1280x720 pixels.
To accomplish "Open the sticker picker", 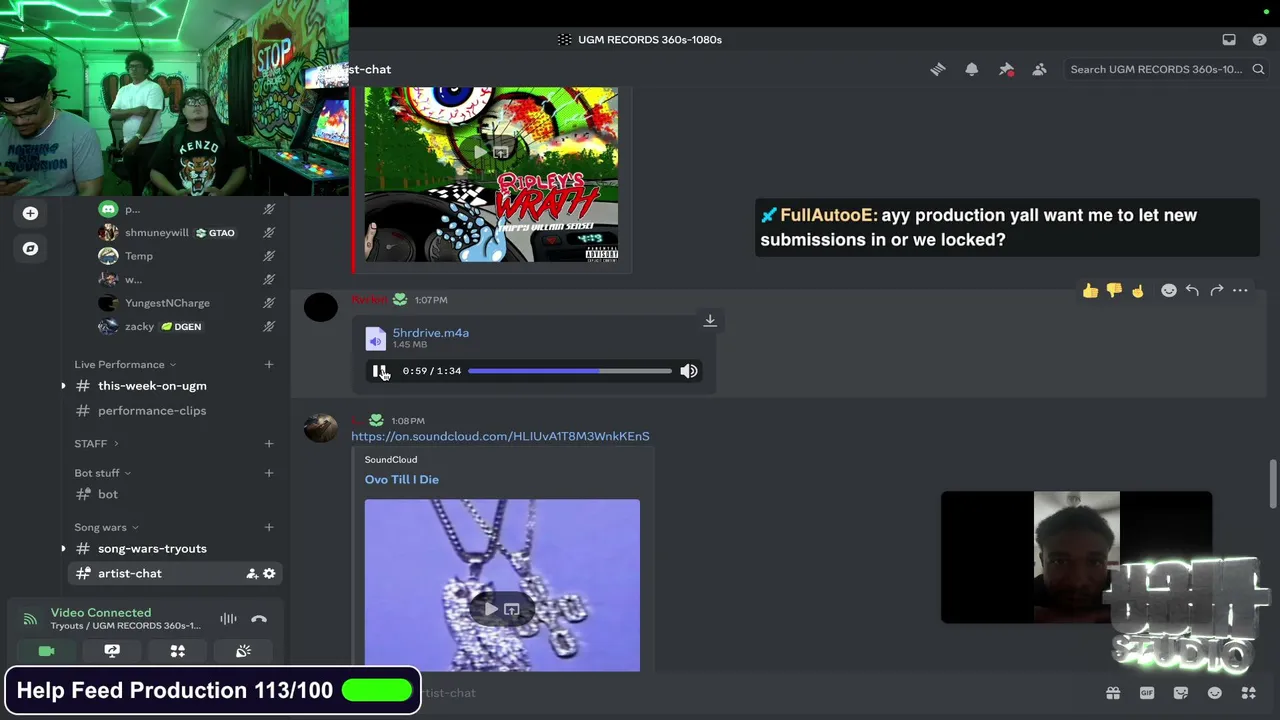I will [x=1181, y=693].
